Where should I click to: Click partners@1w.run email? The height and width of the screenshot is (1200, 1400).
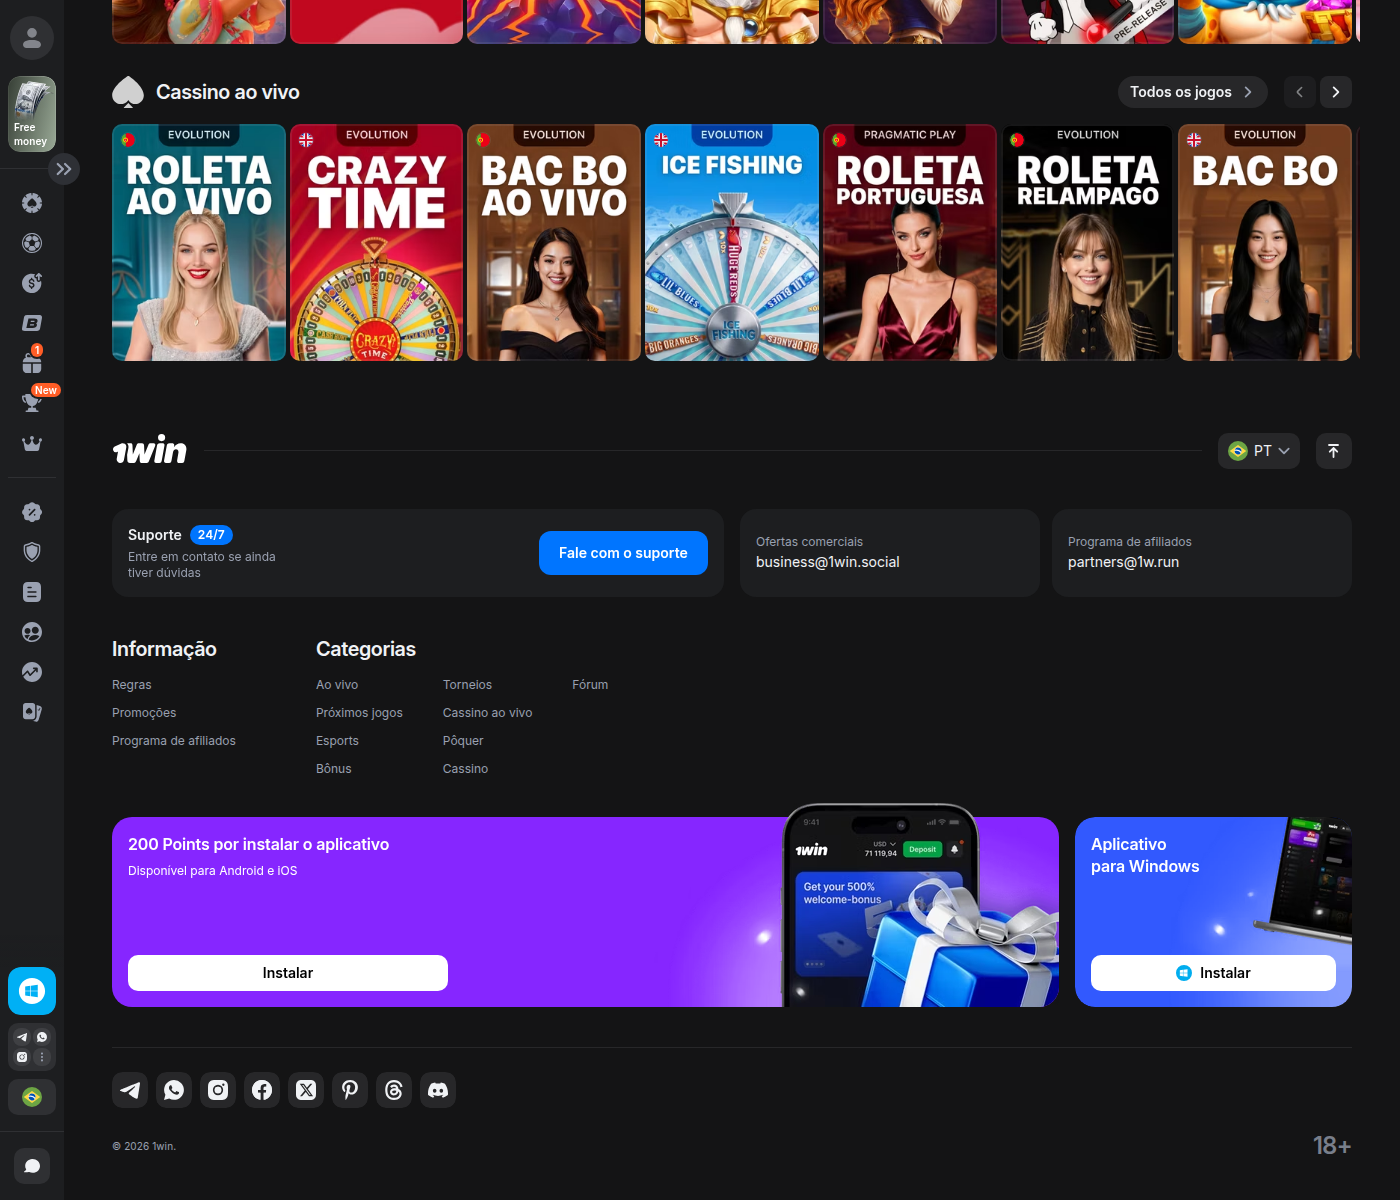pyautogui.click(x=1123, y=562)
